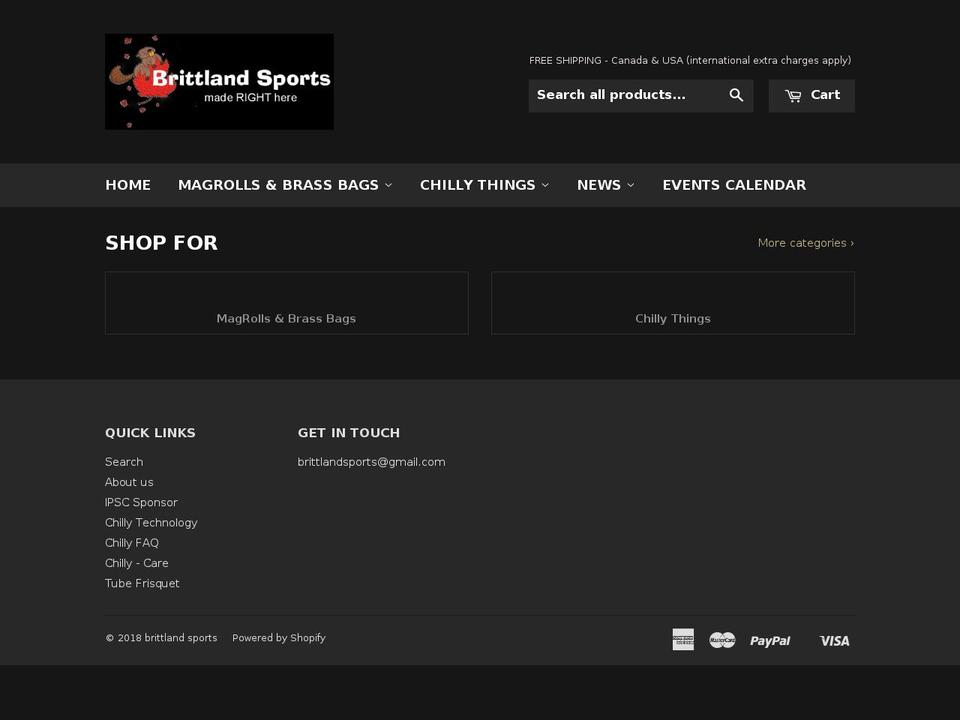Open the Search quick link
960x720 pixels.
click(124, 462)
